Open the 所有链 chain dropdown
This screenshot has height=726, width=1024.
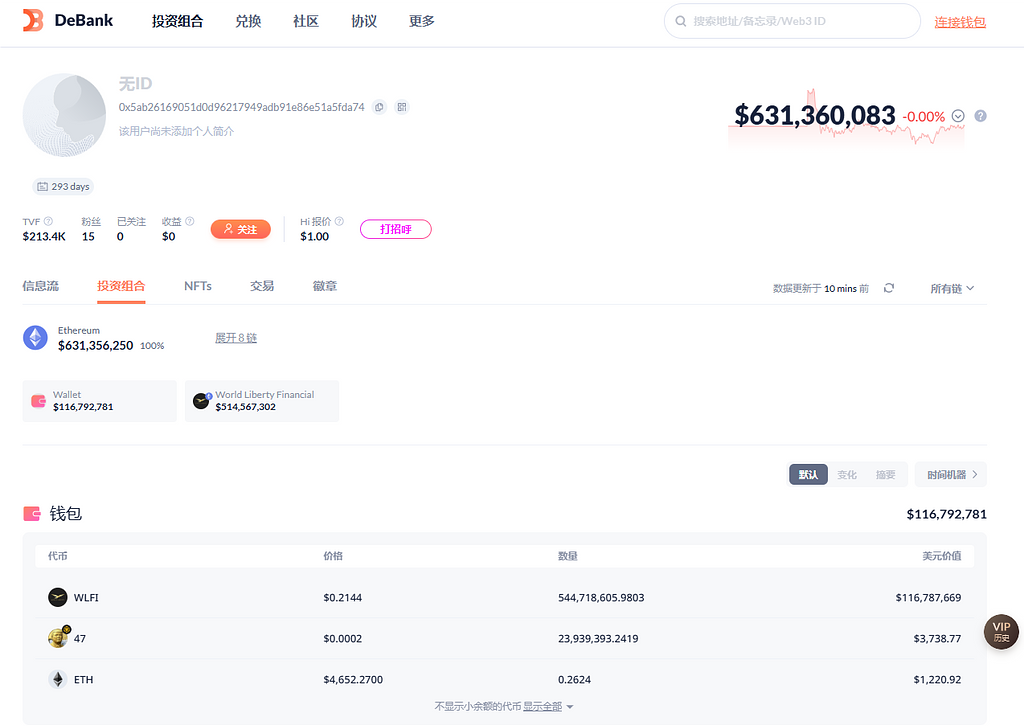tap(952, 288)
